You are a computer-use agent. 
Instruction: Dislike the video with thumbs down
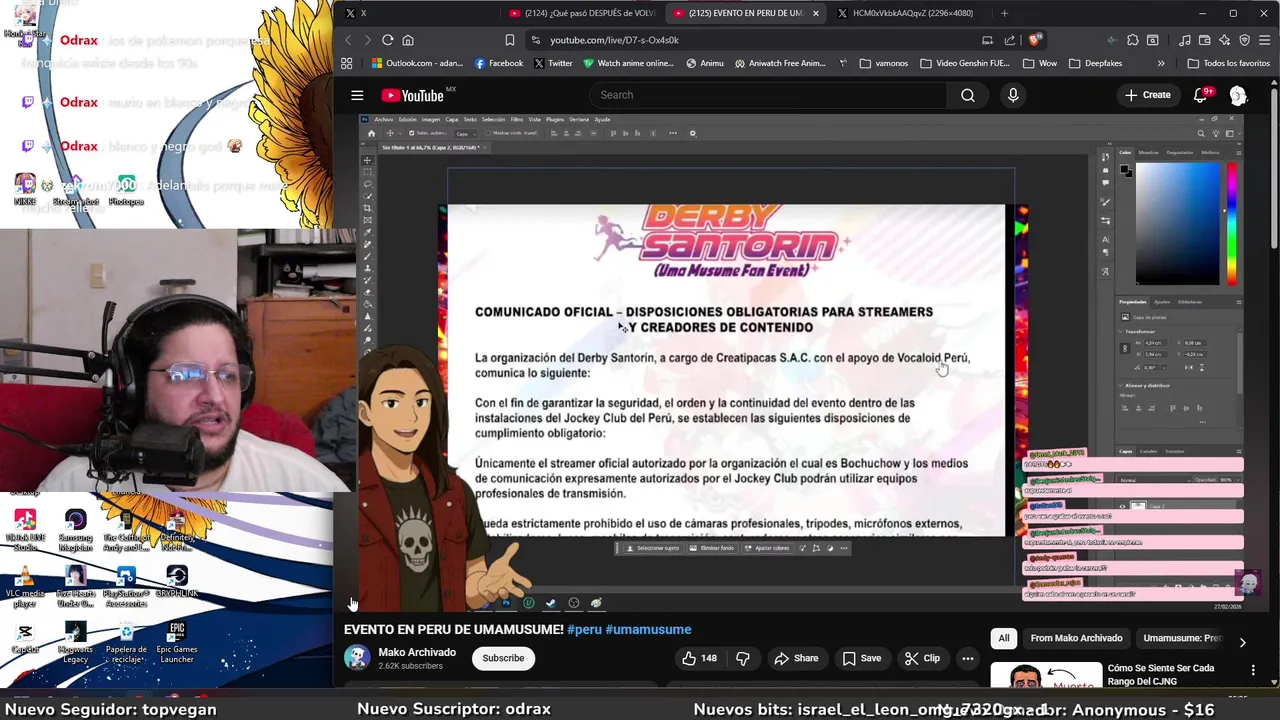coord(742,658)
